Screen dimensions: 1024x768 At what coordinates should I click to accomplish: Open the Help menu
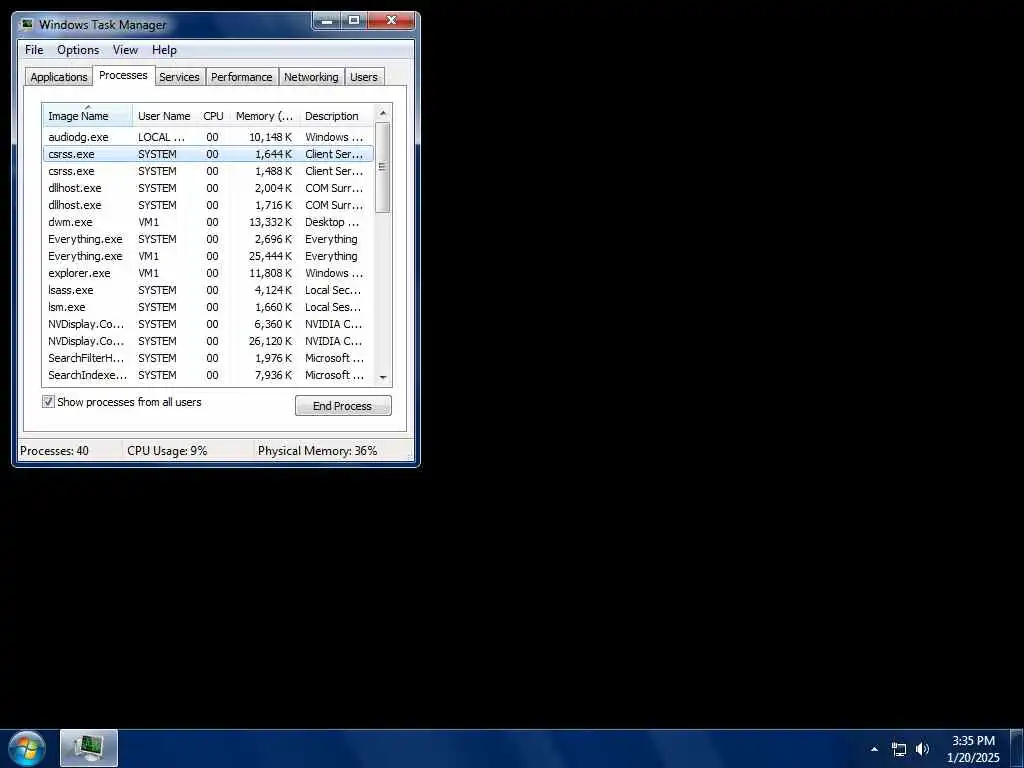click(164, 50)
